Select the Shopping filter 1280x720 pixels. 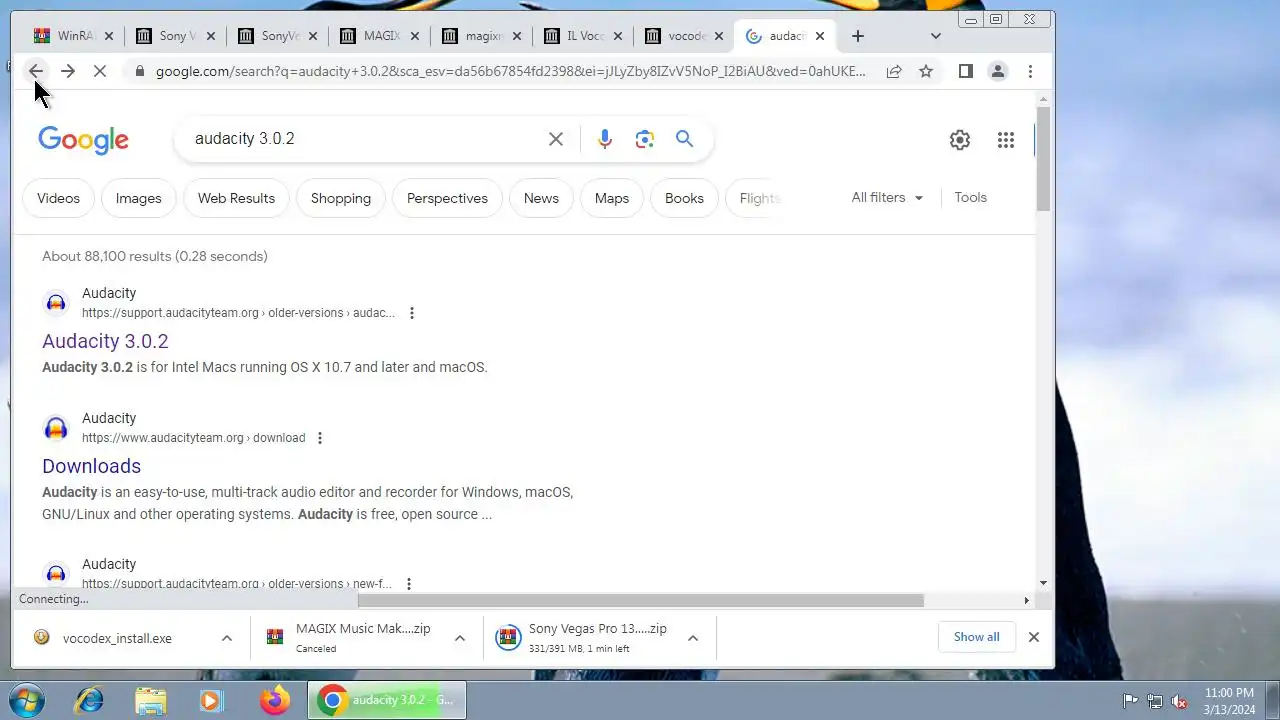[x=341, y=198]
